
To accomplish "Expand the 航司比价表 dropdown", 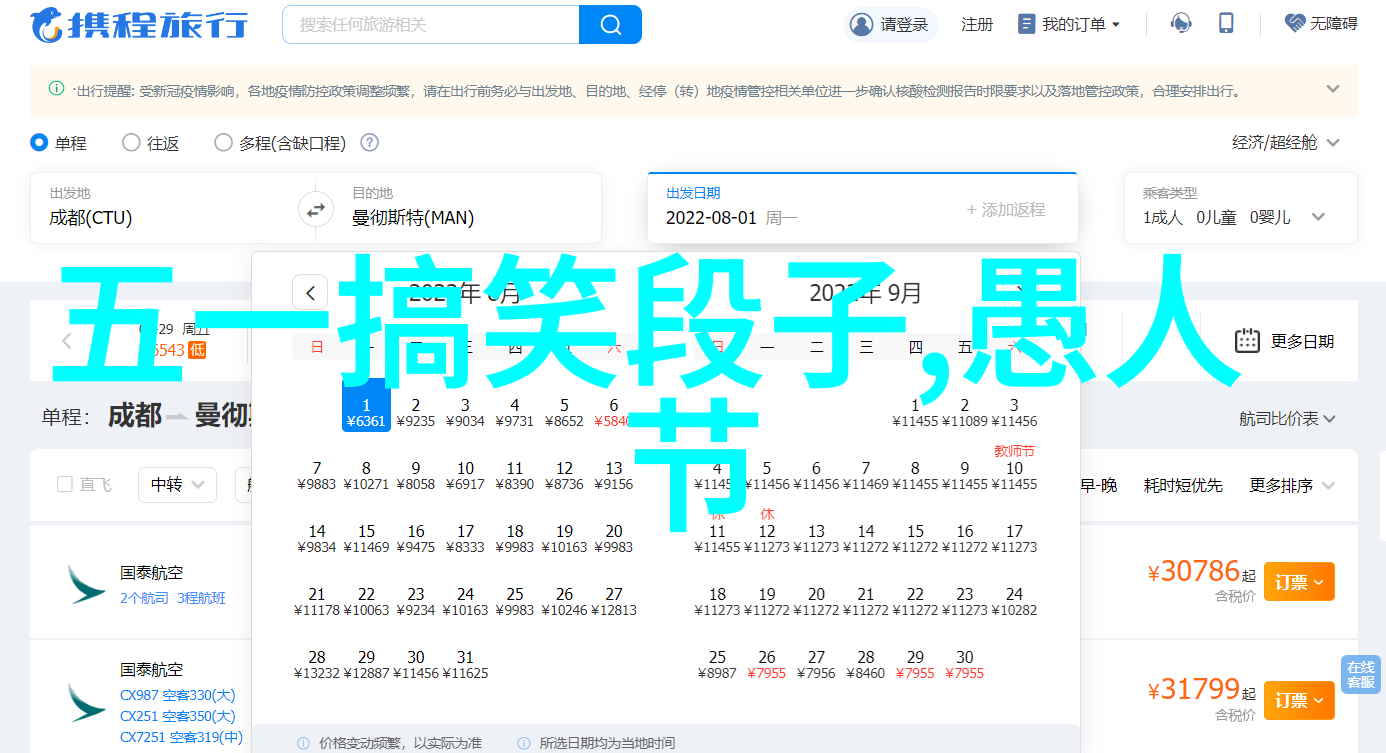I will point(1287,419).
